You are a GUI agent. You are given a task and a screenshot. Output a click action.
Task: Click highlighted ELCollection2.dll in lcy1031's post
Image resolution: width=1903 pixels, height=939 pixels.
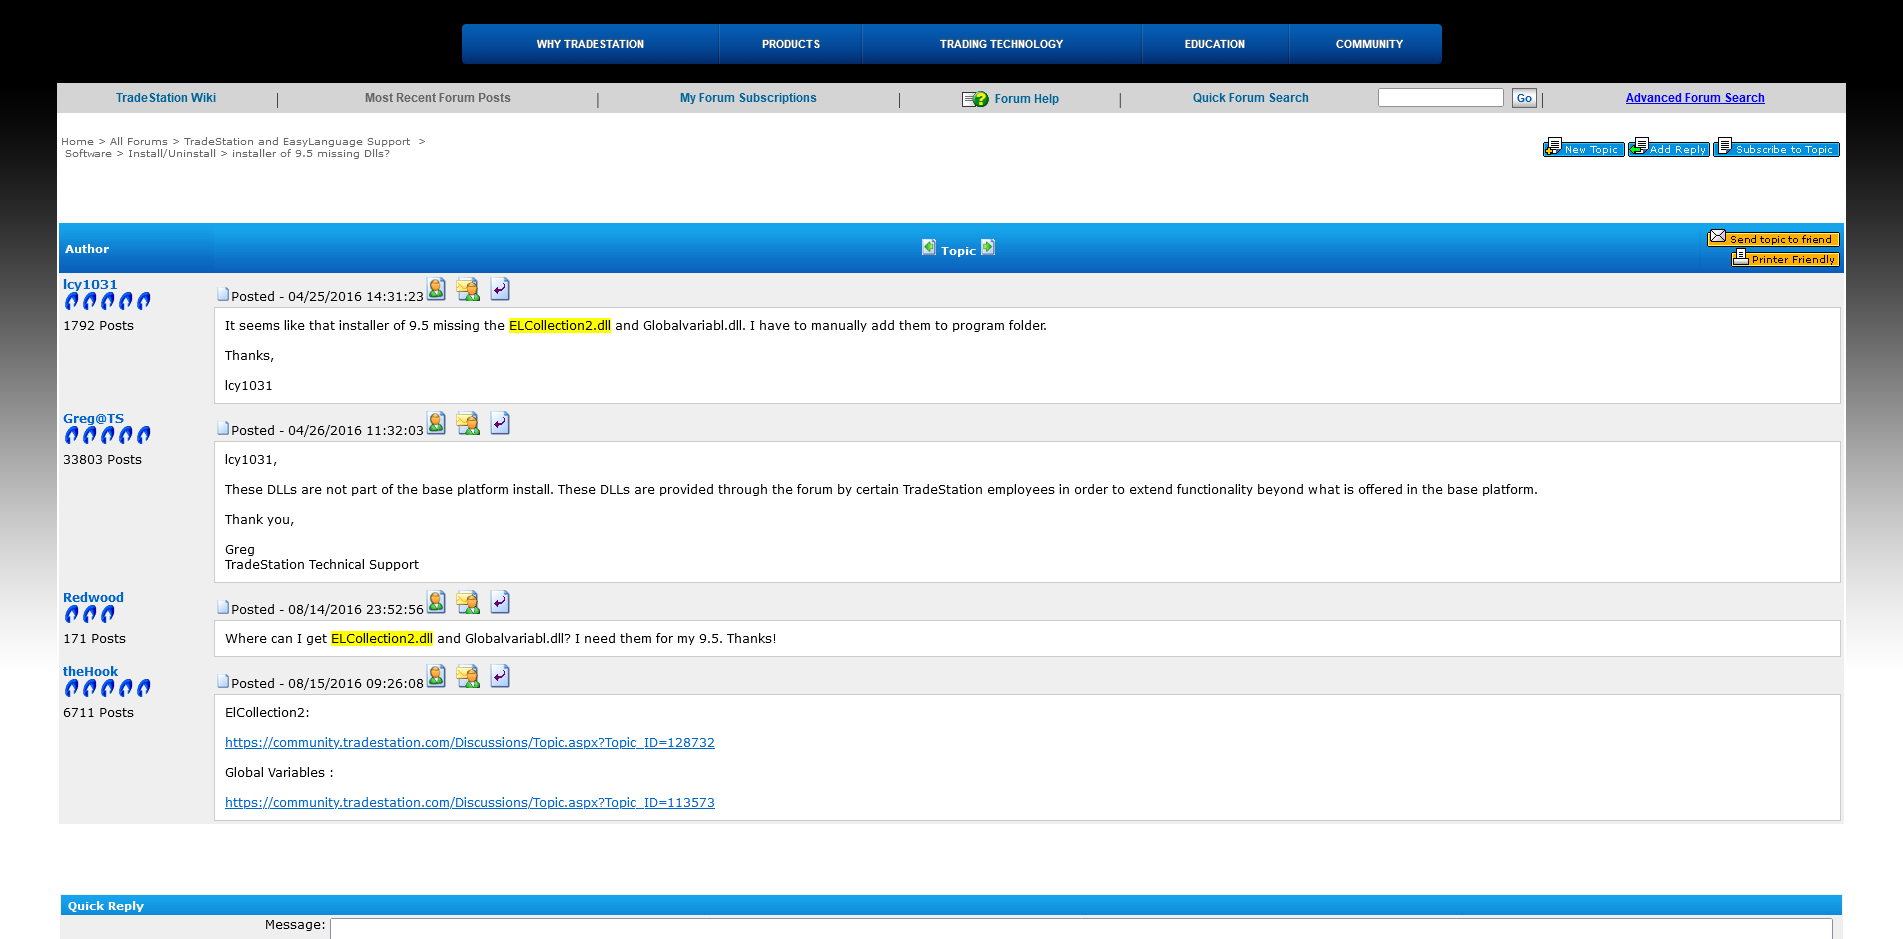point(560,326)
